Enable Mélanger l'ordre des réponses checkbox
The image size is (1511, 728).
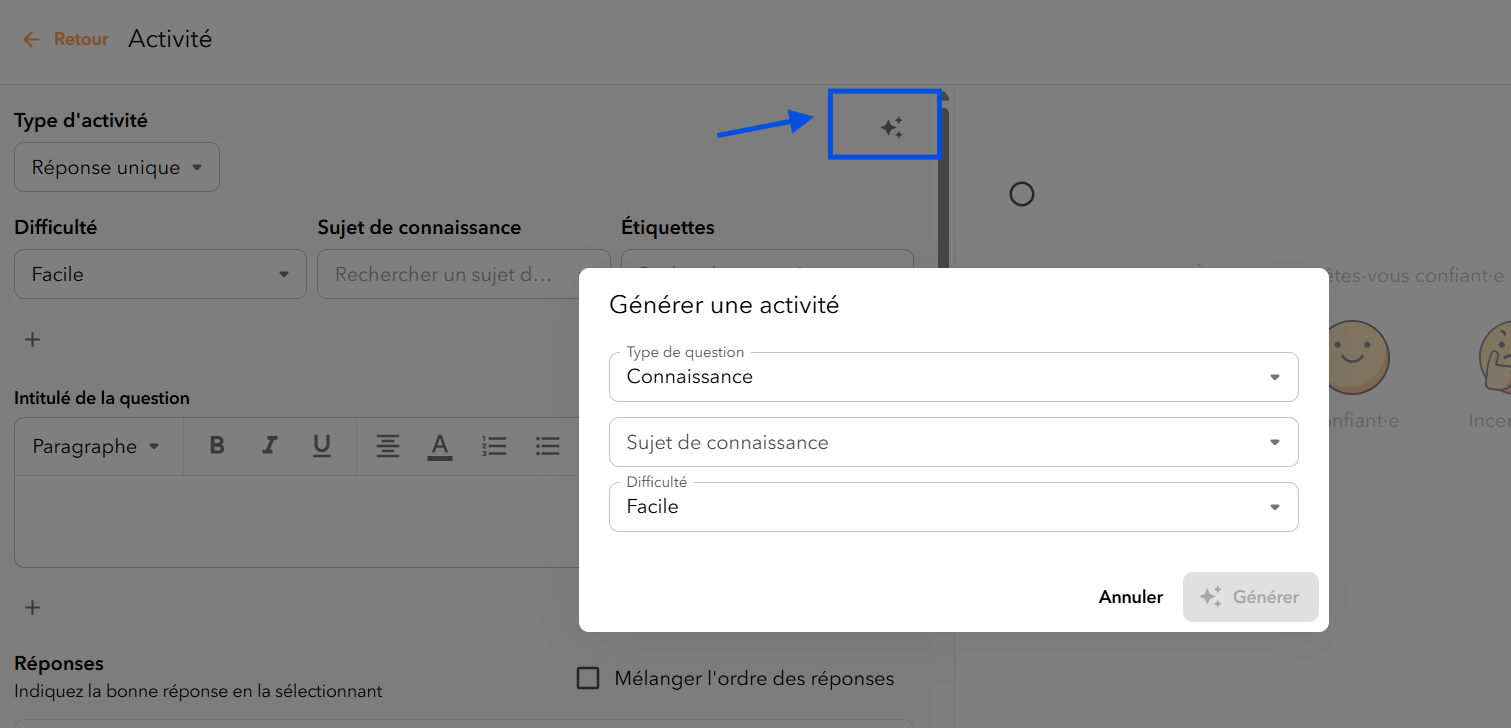(588, 679)
